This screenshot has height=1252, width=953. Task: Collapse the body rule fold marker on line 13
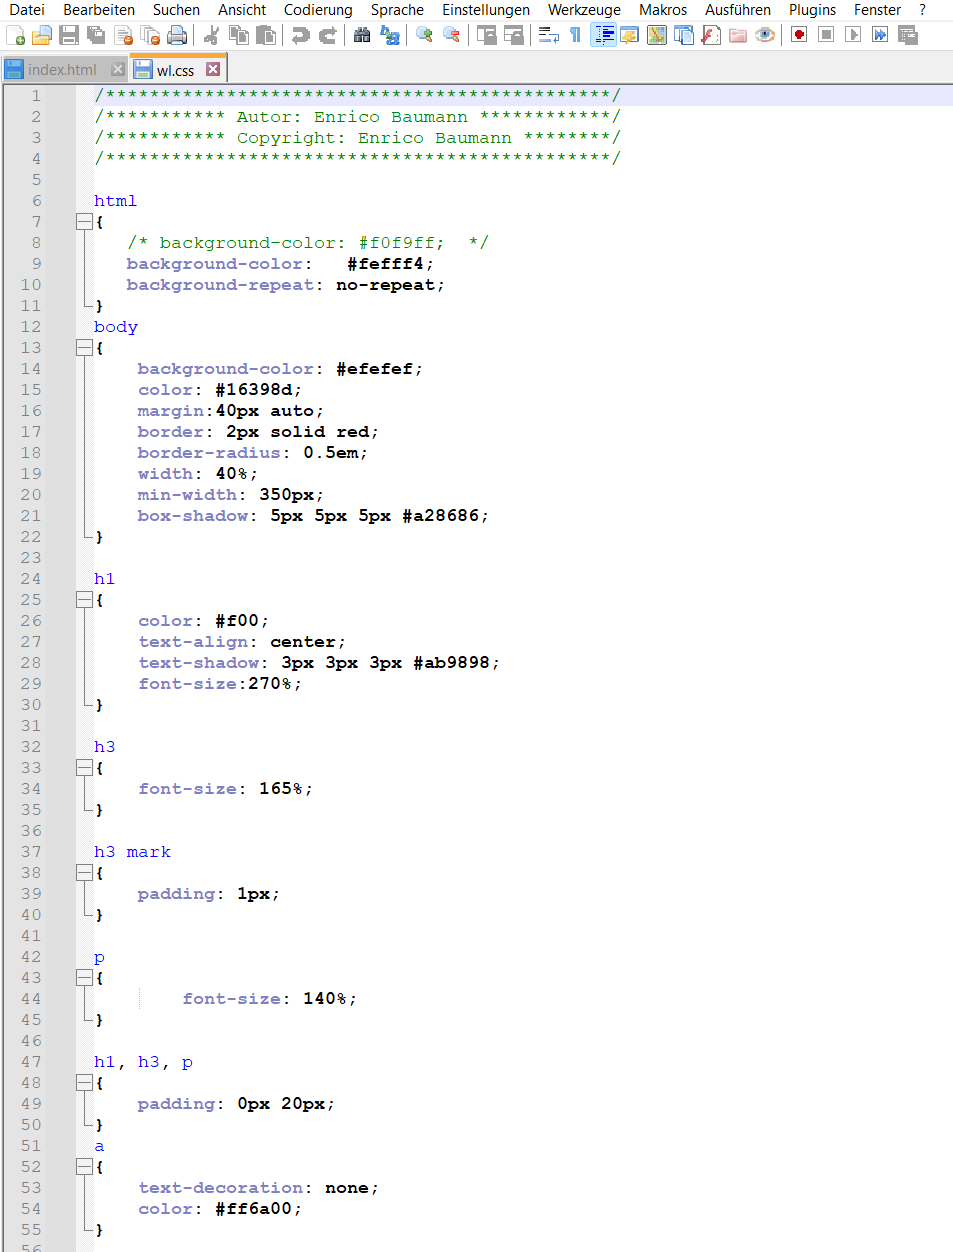pyautogui.click(x=85, y=347)
